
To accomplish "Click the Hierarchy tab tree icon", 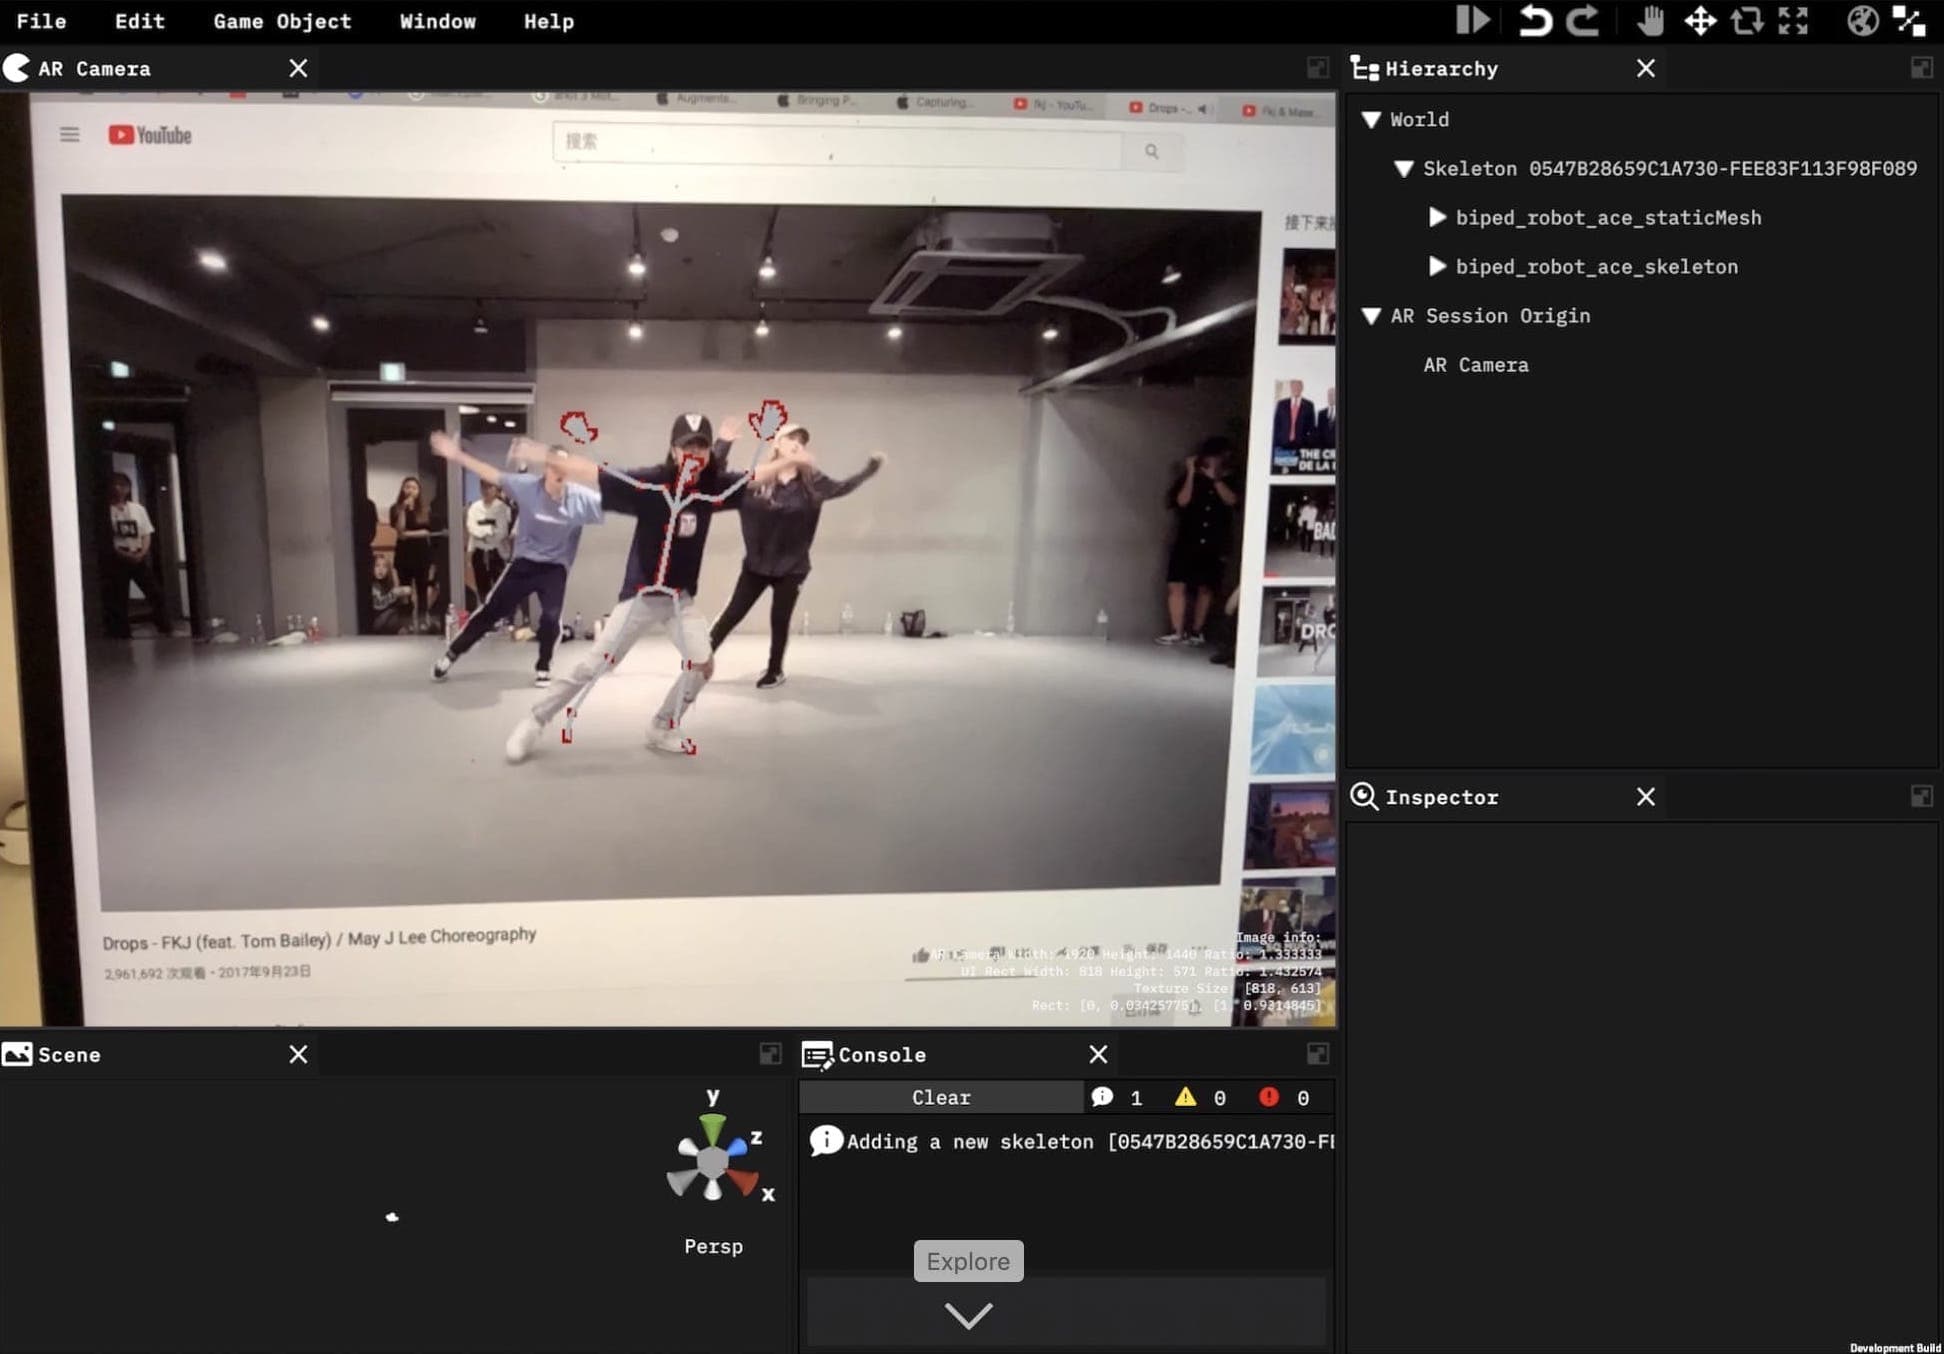I will point(1364,68).
